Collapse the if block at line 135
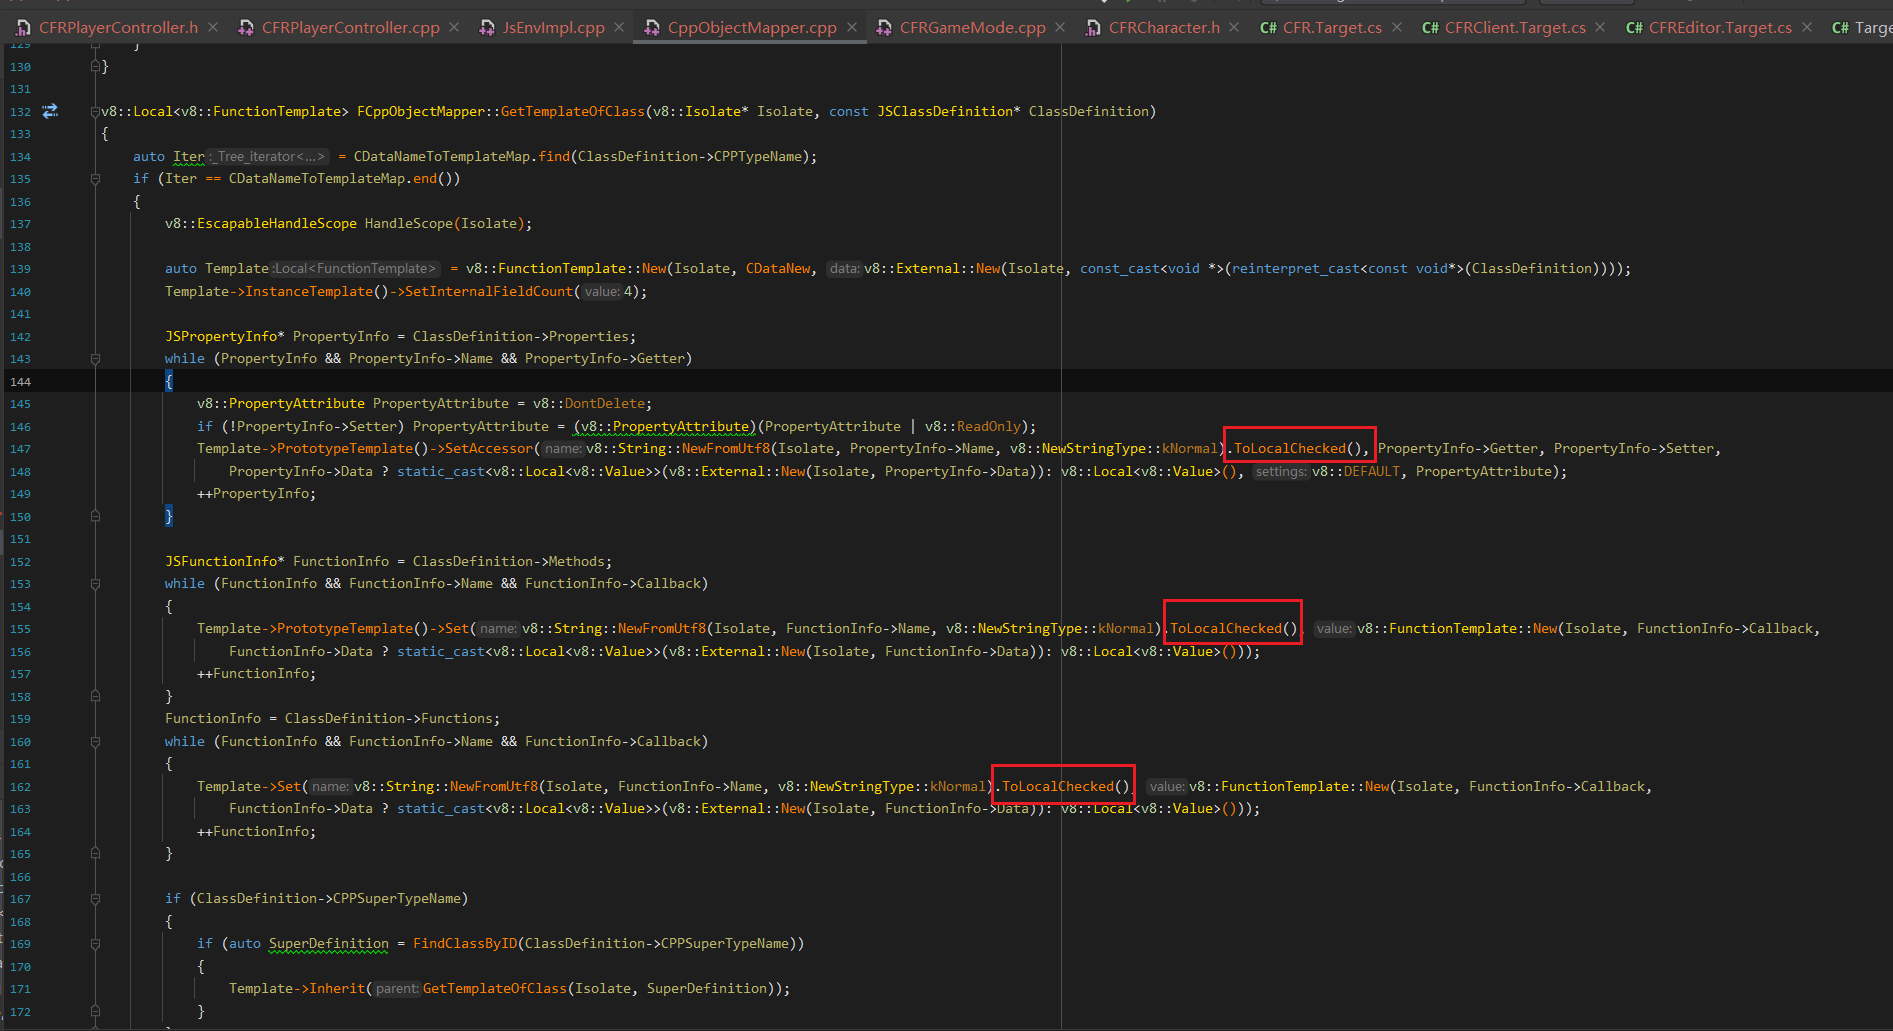The height and width of the screenshot is (1031, 1893). coord(95,178)
